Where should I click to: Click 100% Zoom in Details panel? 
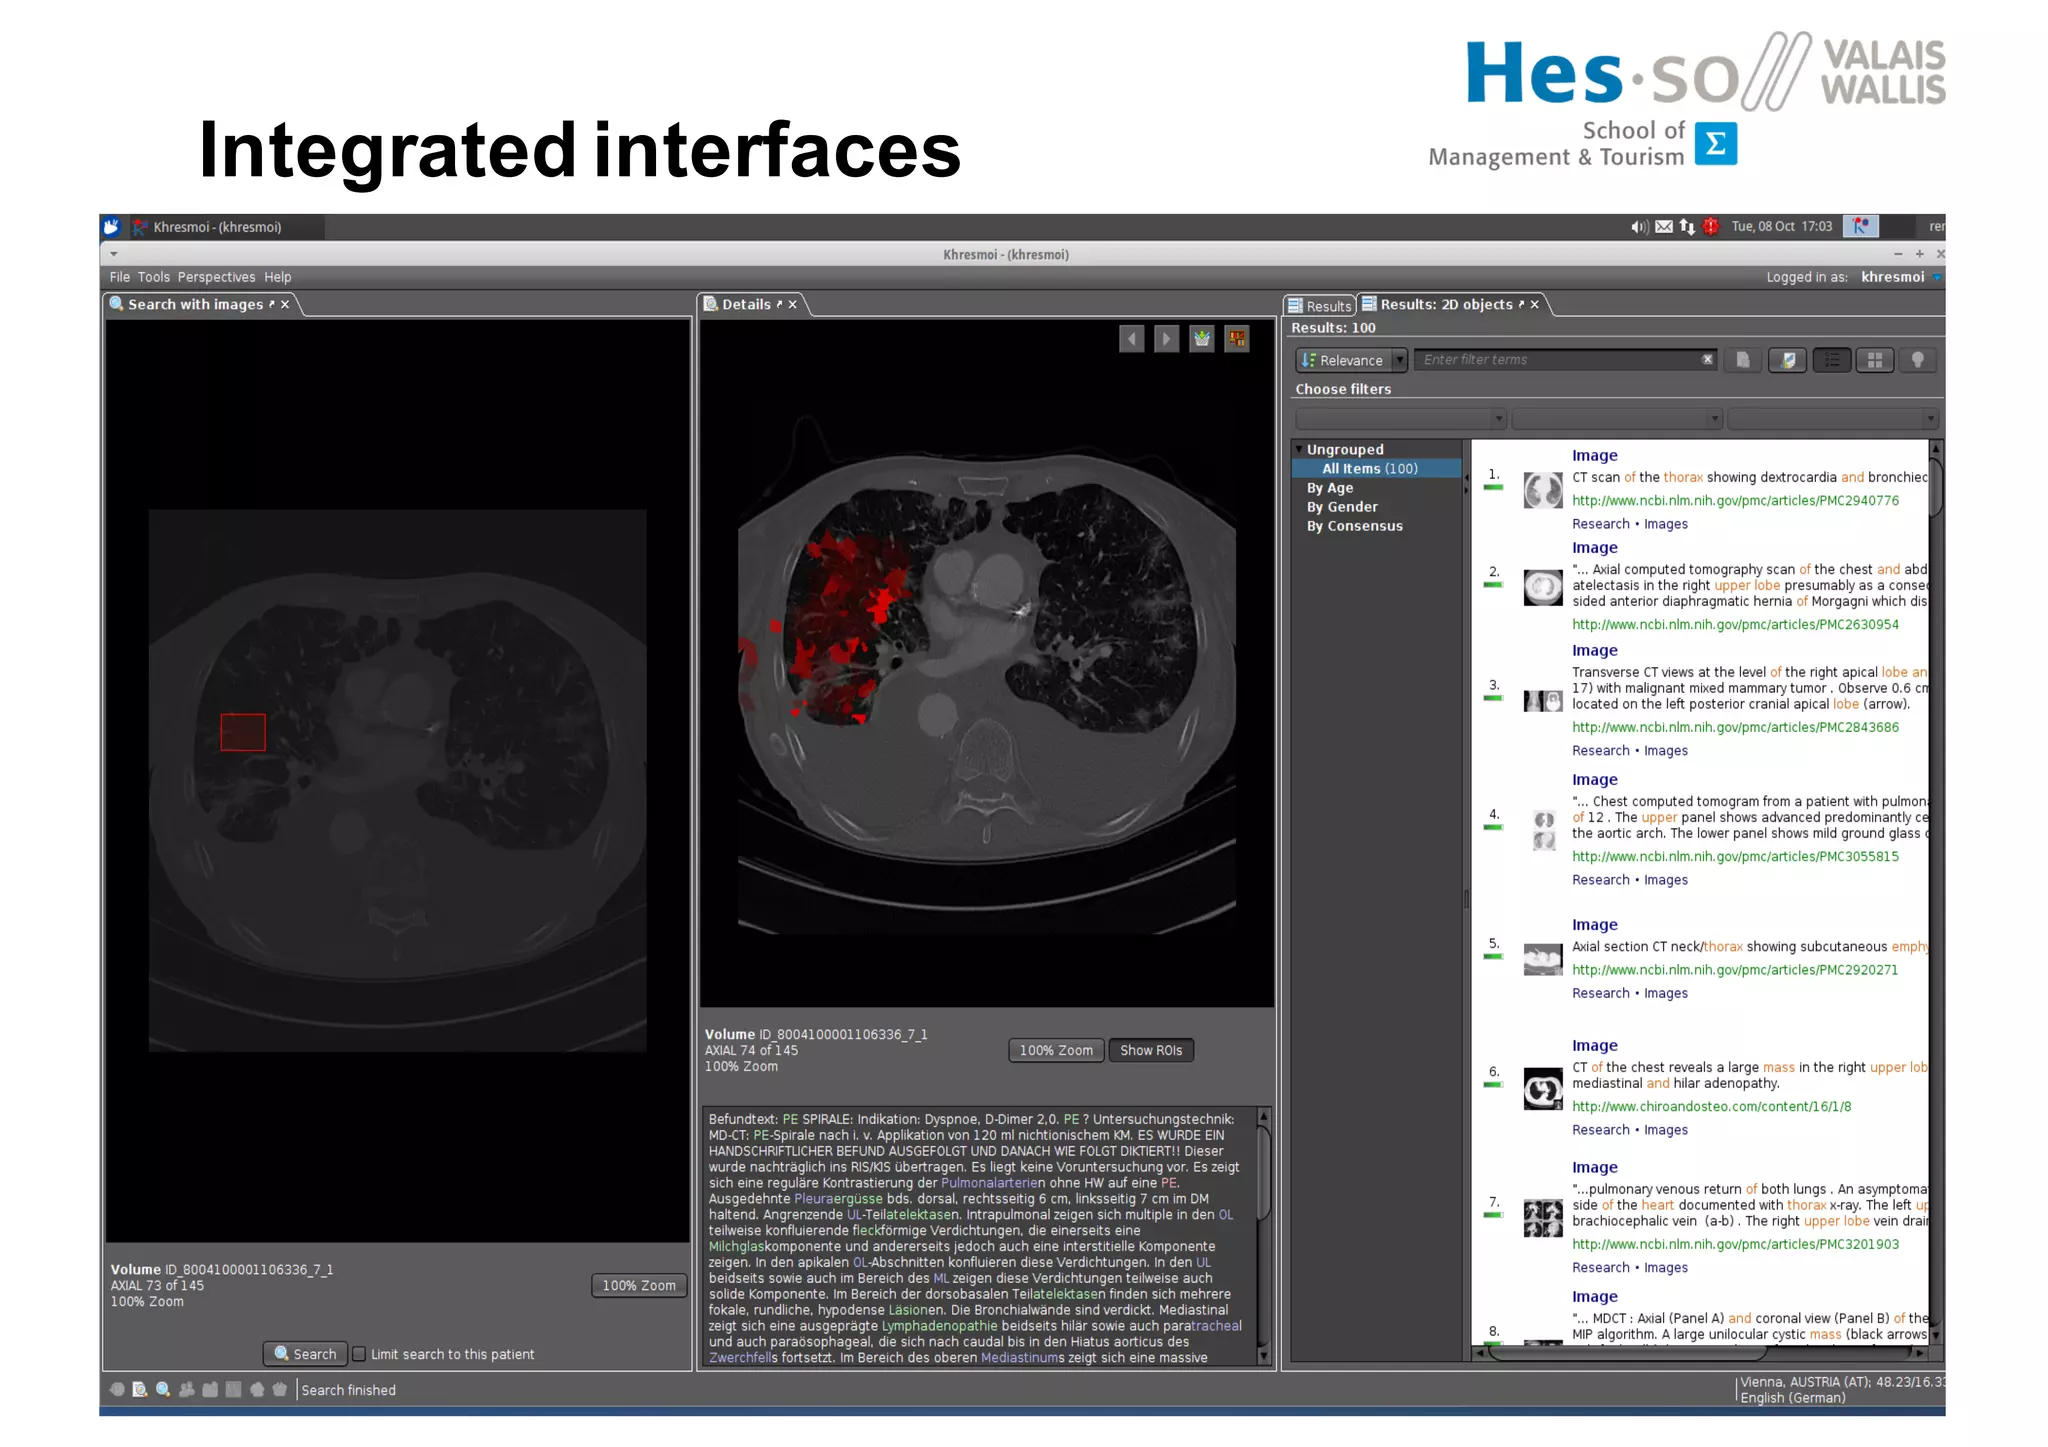pos(1056,1050)
